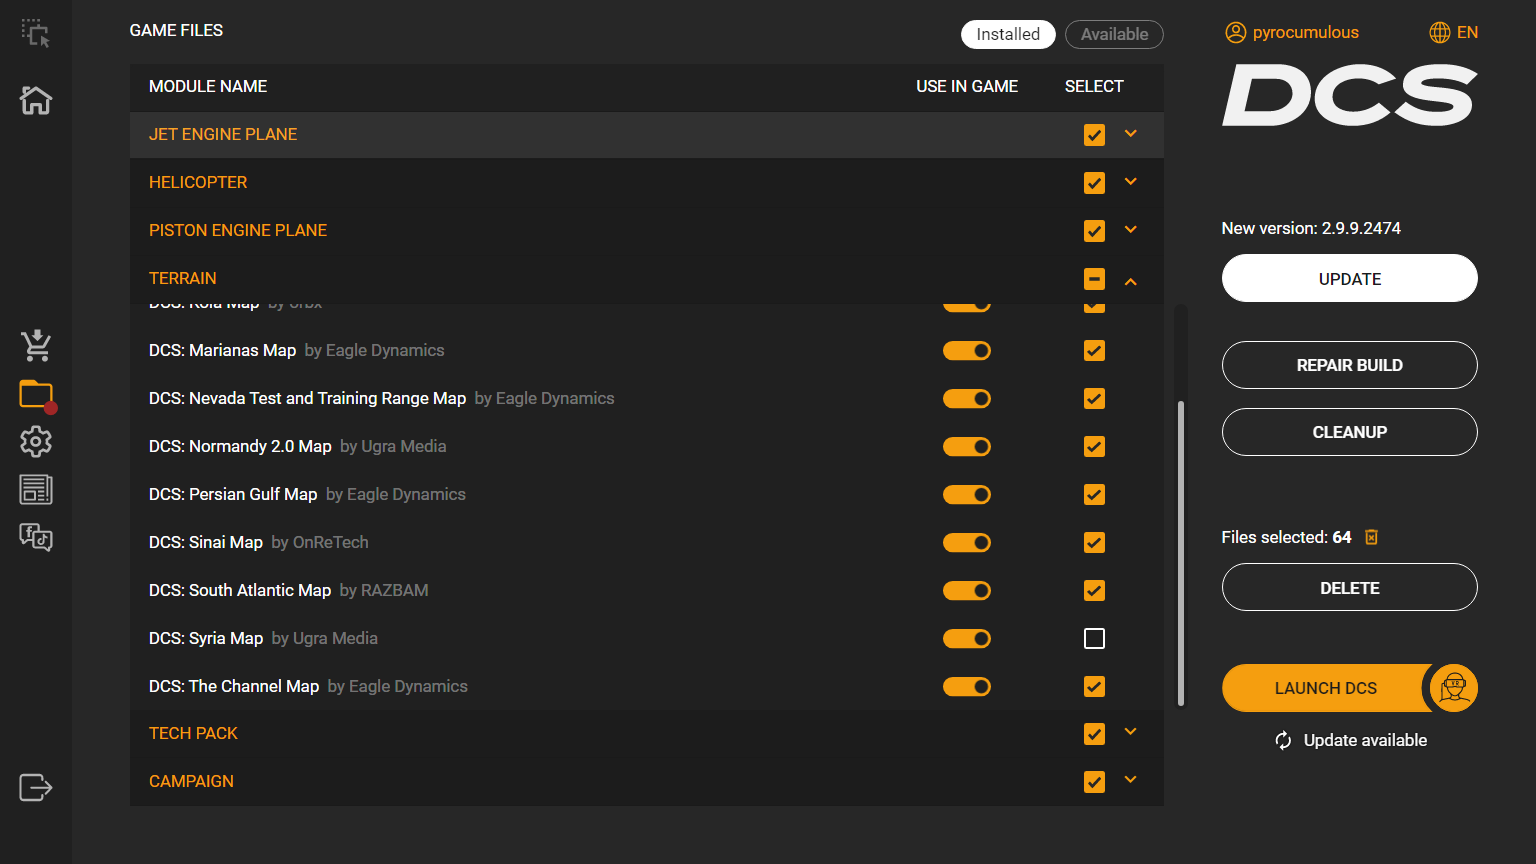Screen dimensions: 1536x864
Task: Click the VR headset pilot icon
Action: [x=1454, y=688]
